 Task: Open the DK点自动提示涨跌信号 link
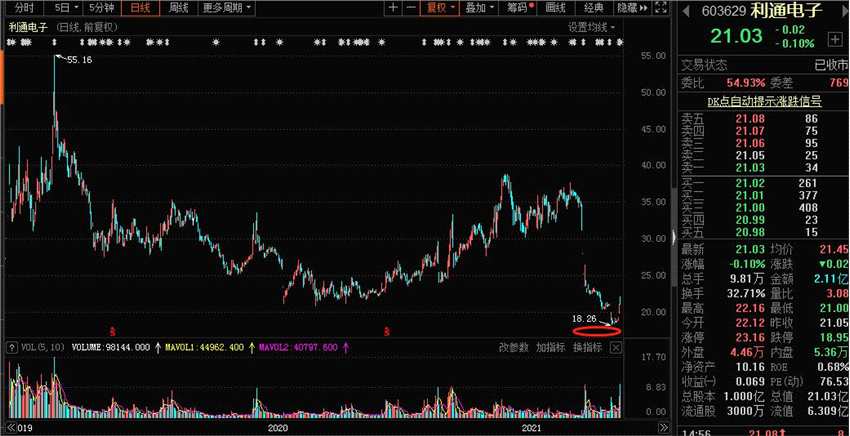point(764,101)
